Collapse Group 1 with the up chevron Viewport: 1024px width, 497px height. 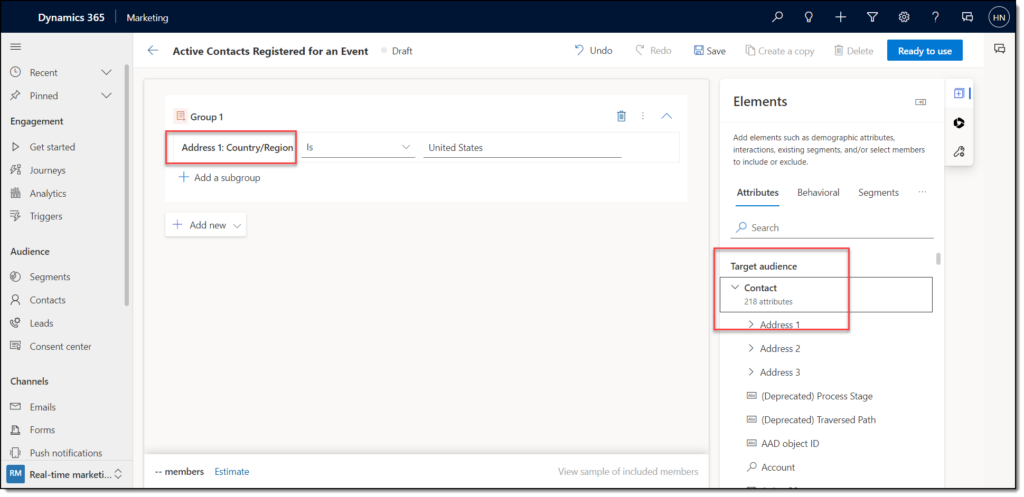coord(666,116)
